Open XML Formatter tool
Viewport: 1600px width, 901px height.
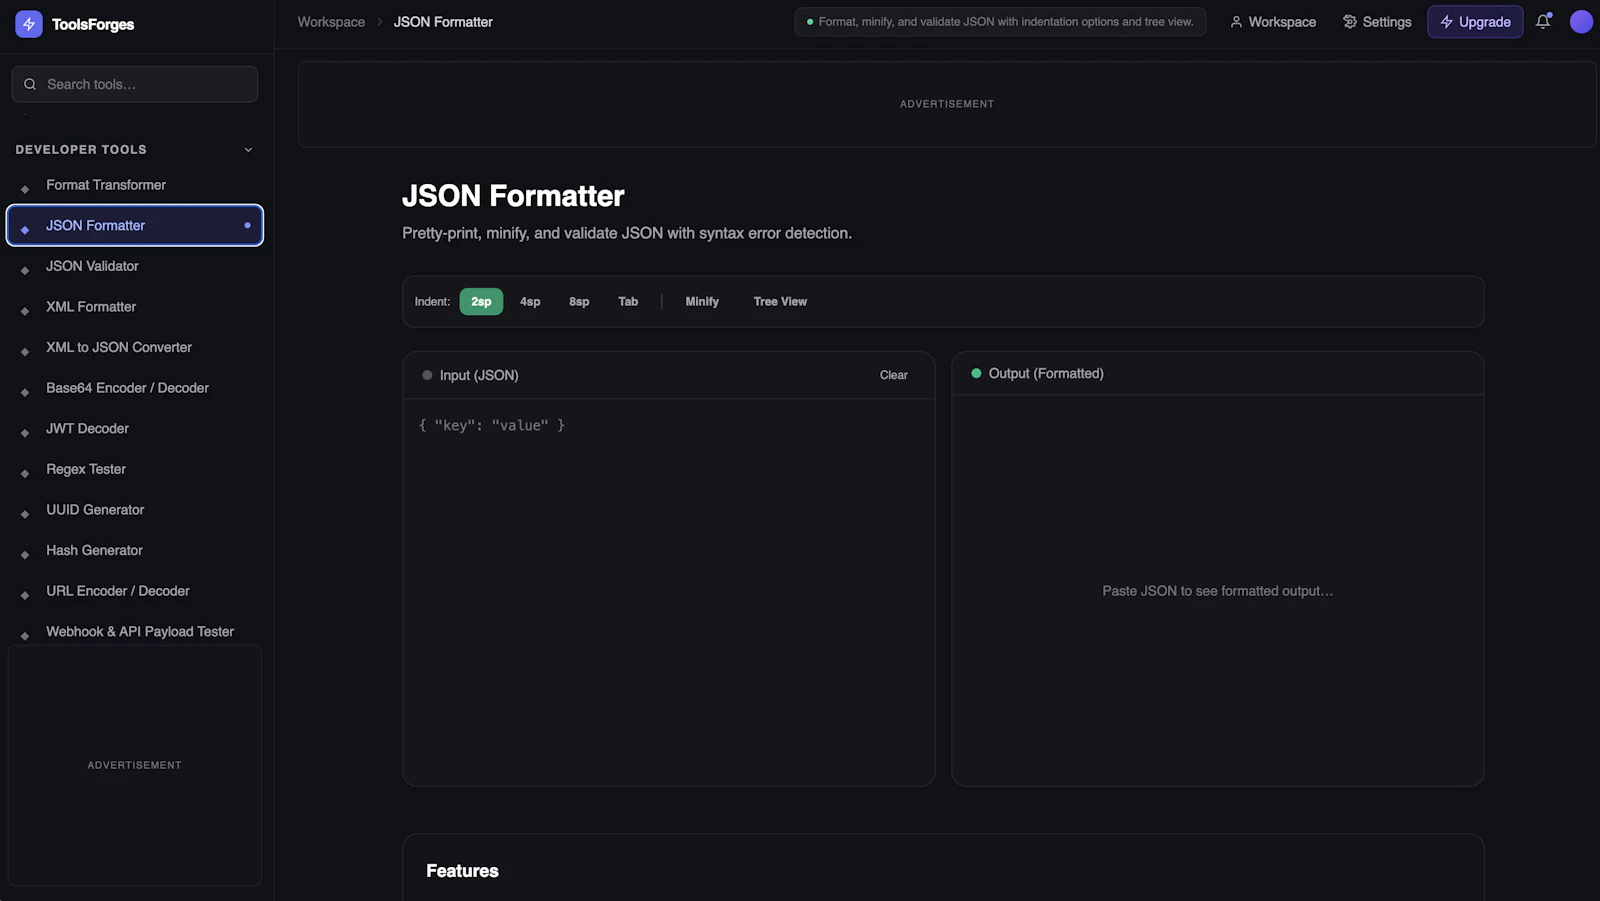(x=135, y=307)
